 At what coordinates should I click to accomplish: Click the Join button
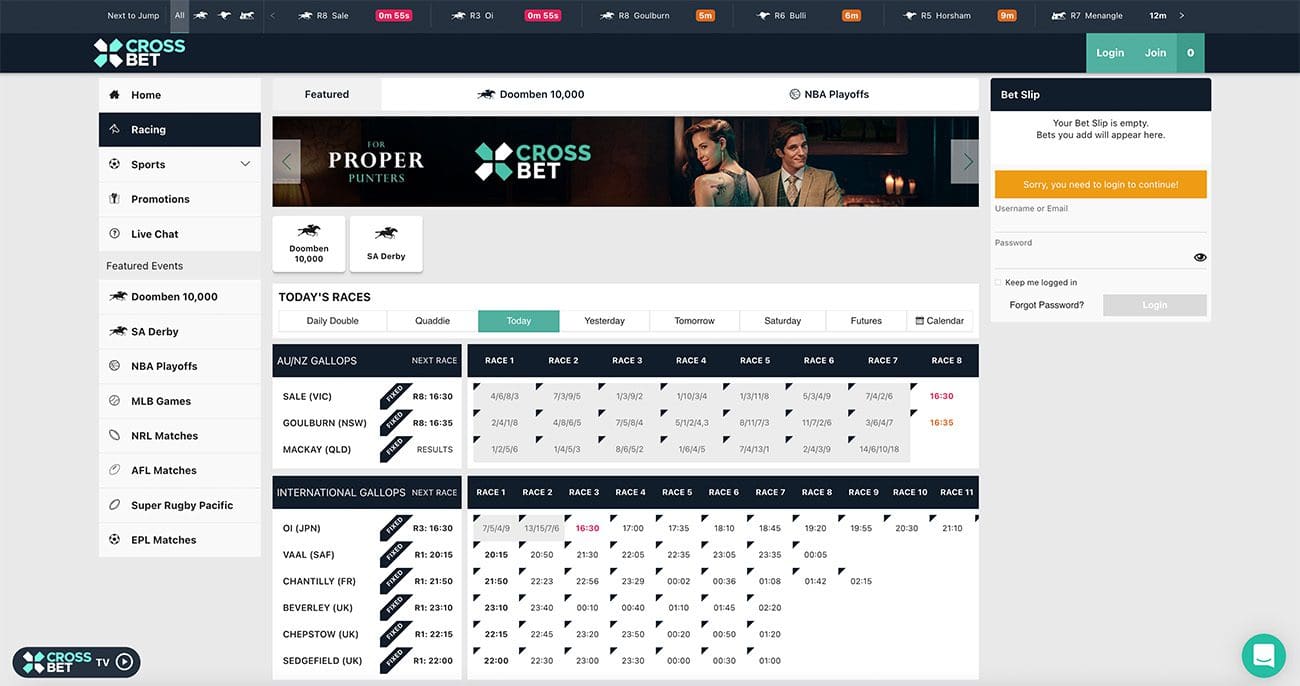coord(1155,53)
